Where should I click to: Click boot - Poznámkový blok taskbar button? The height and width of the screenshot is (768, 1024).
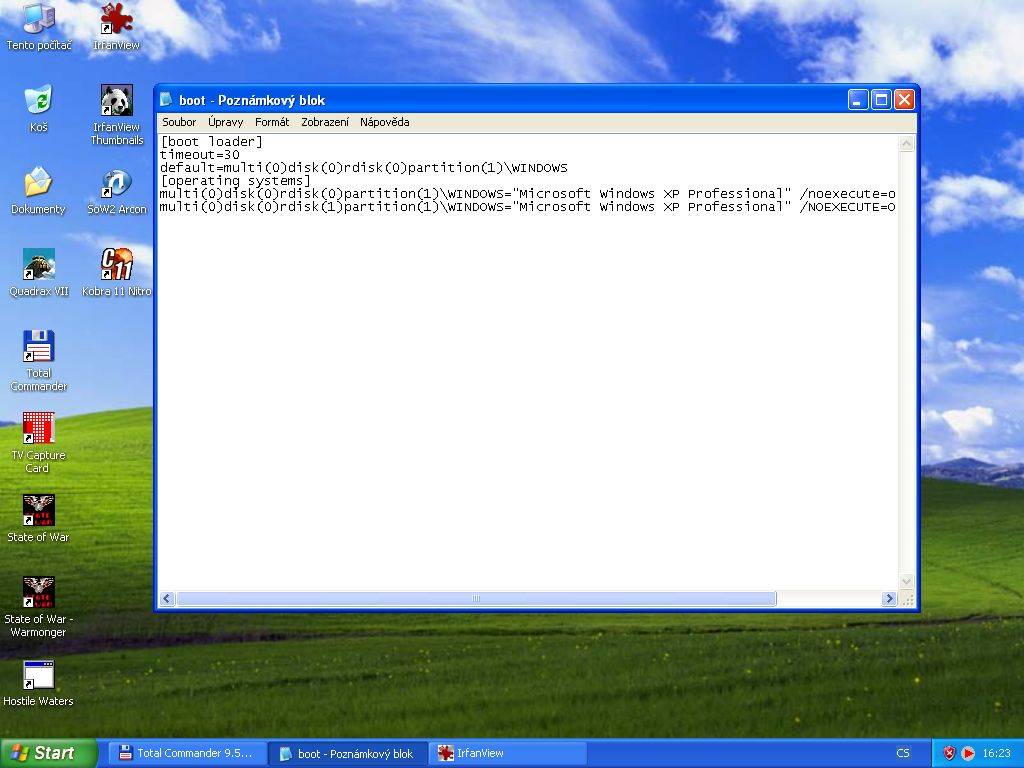(x=348, y=753)
